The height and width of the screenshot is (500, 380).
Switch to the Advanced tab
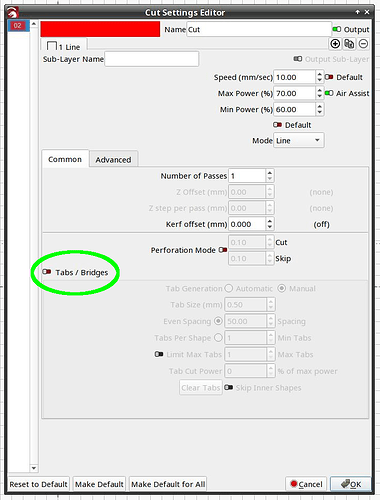pos(113,160)
